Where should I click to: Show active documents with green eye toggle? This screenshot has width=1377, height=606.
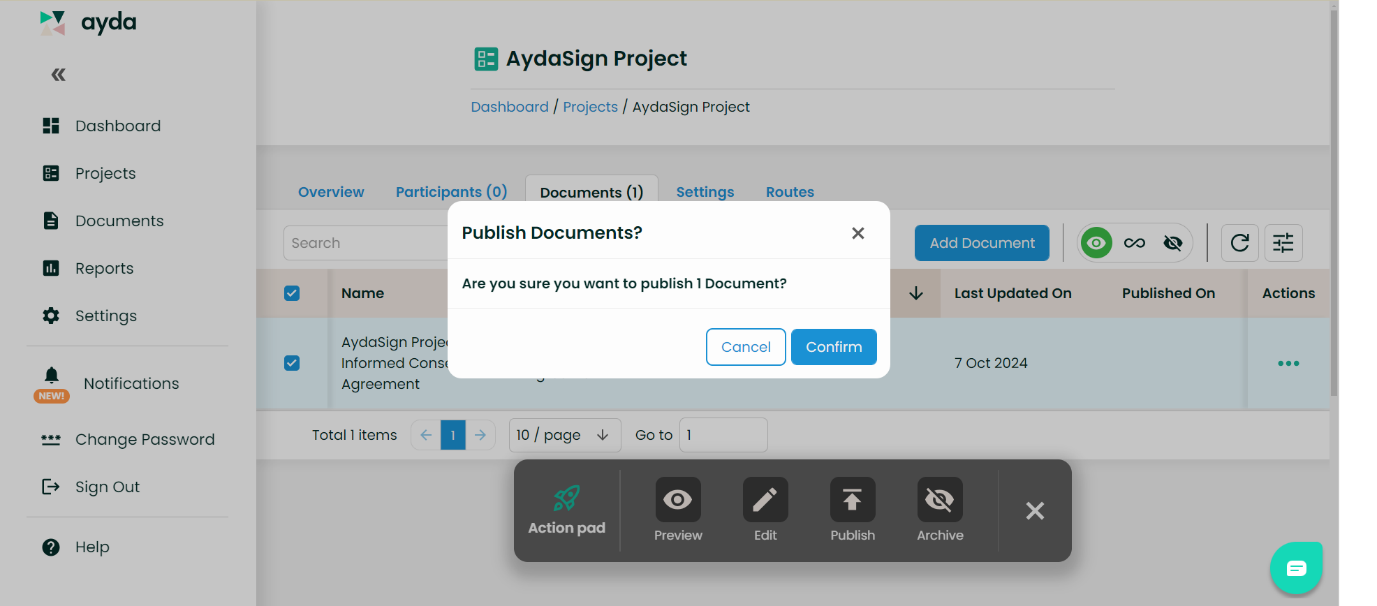tap(1097, 243)
